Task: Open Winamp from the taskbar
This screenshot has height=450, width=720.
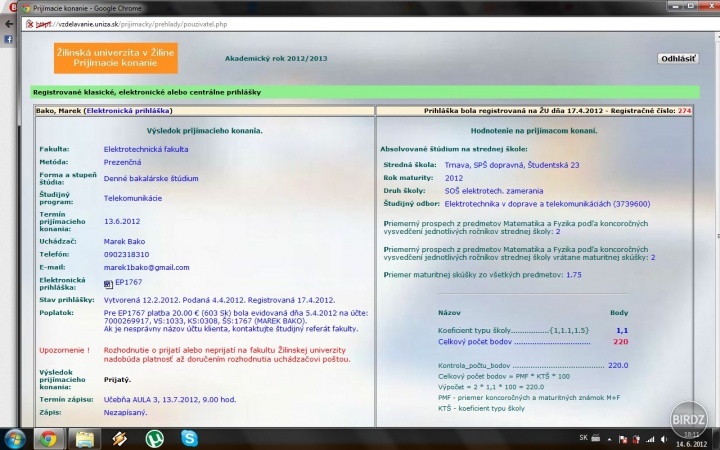Action: click(x=119, y=439)
